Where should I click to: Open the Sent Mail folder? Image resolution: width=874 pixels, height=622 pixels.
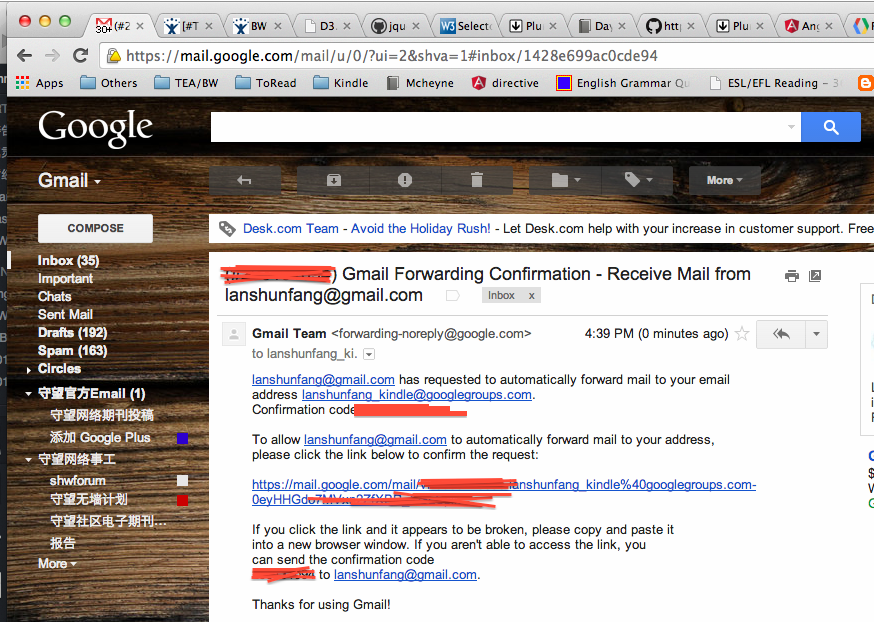[65, 314]
